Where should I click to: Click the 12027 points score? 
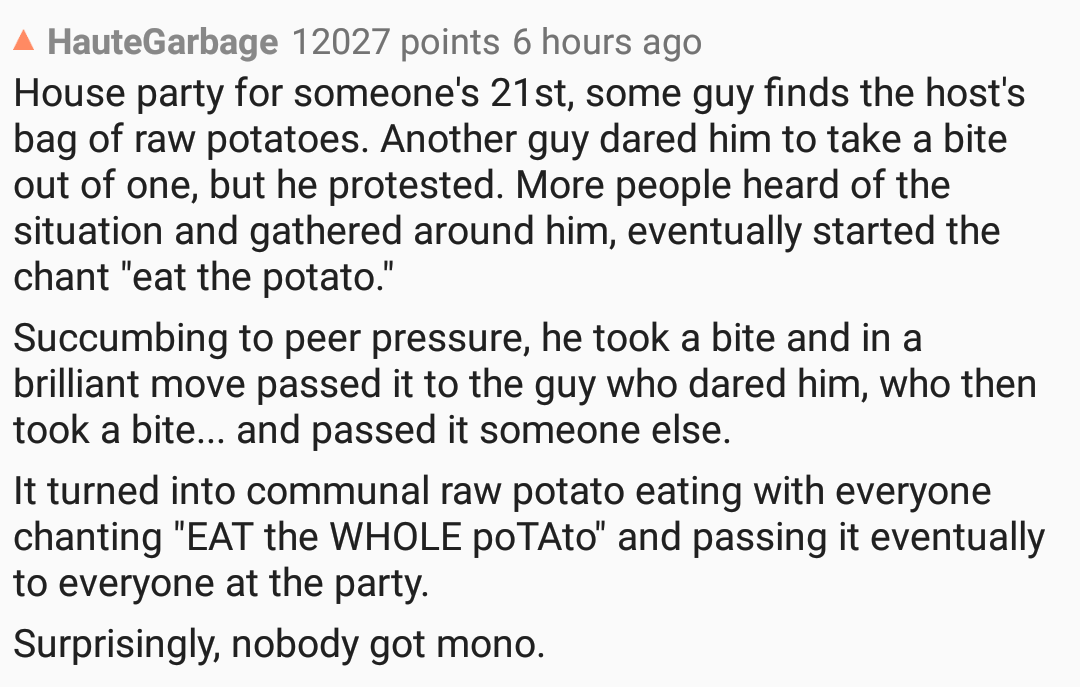394,42
